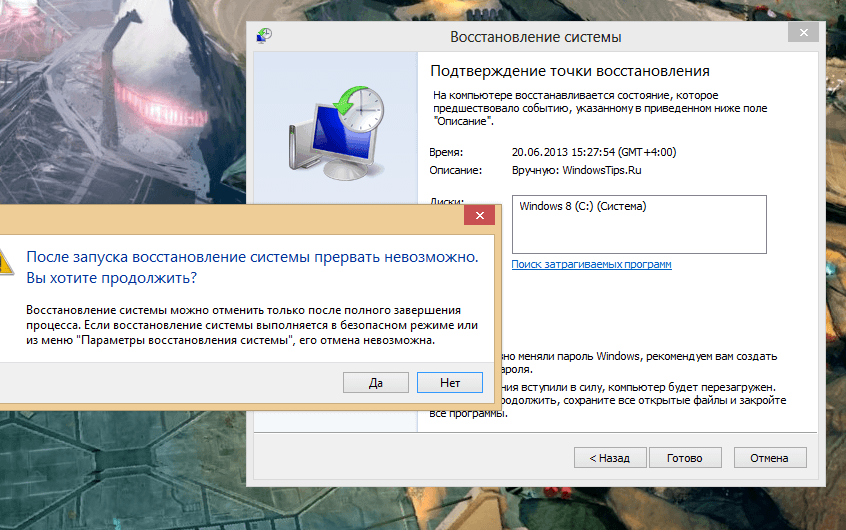Click the yellow warning icon in the dialog

pyautogui.click(x=6, y=262)
